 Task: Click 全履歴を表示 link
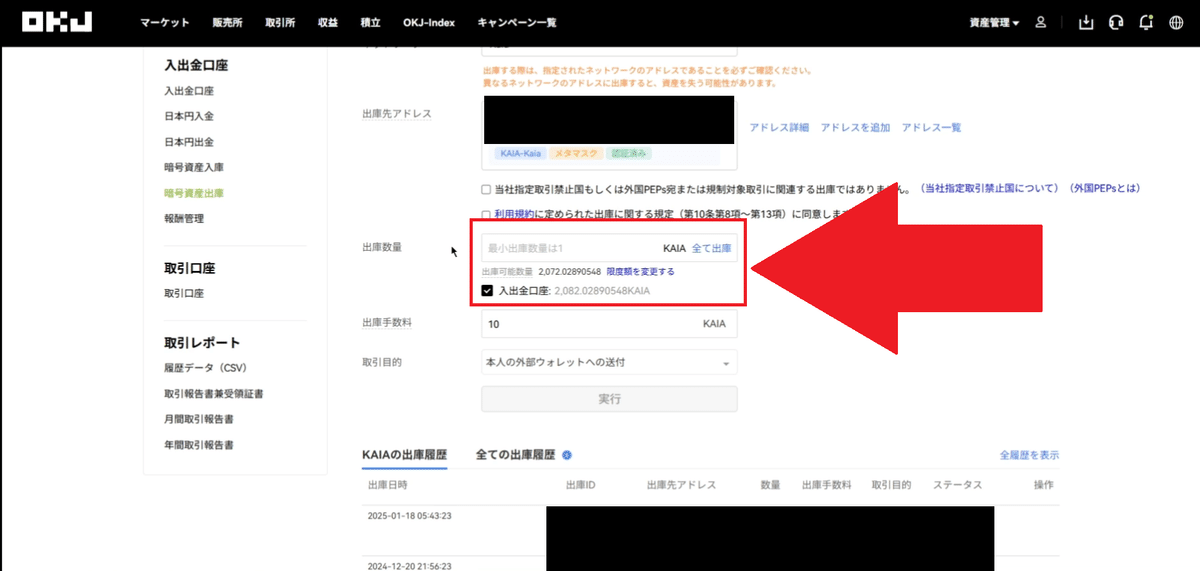[x=1029, y=455]
